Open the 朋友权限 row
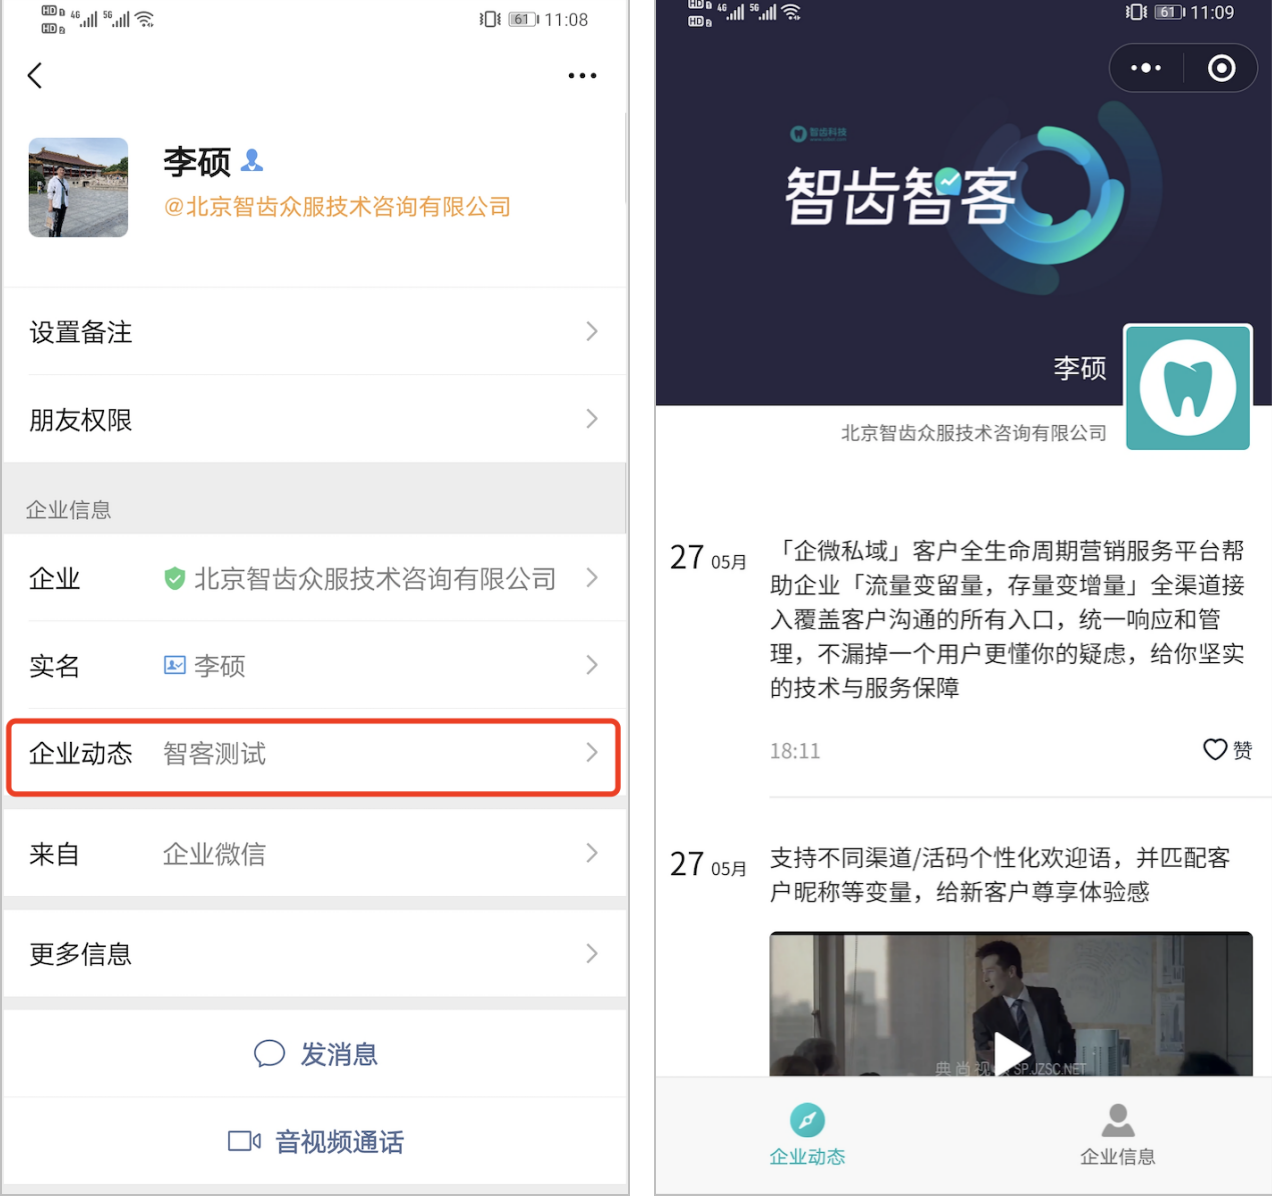The height and width of the screenshot is (1196, 1272). [315, 419]
